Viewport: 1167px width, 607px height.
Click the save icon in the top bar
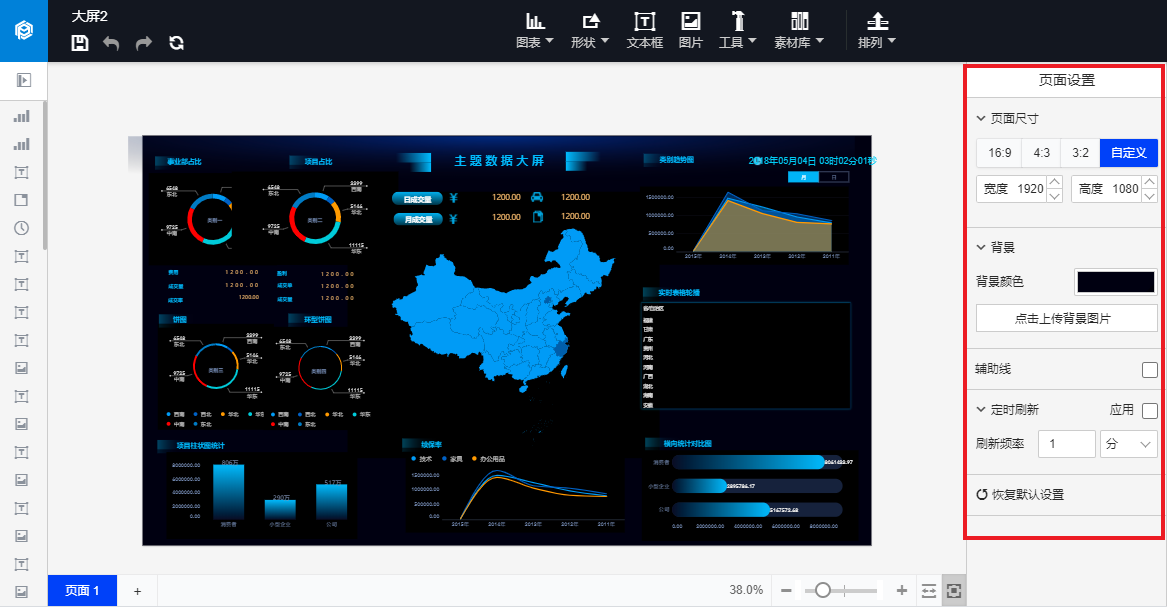80,43
